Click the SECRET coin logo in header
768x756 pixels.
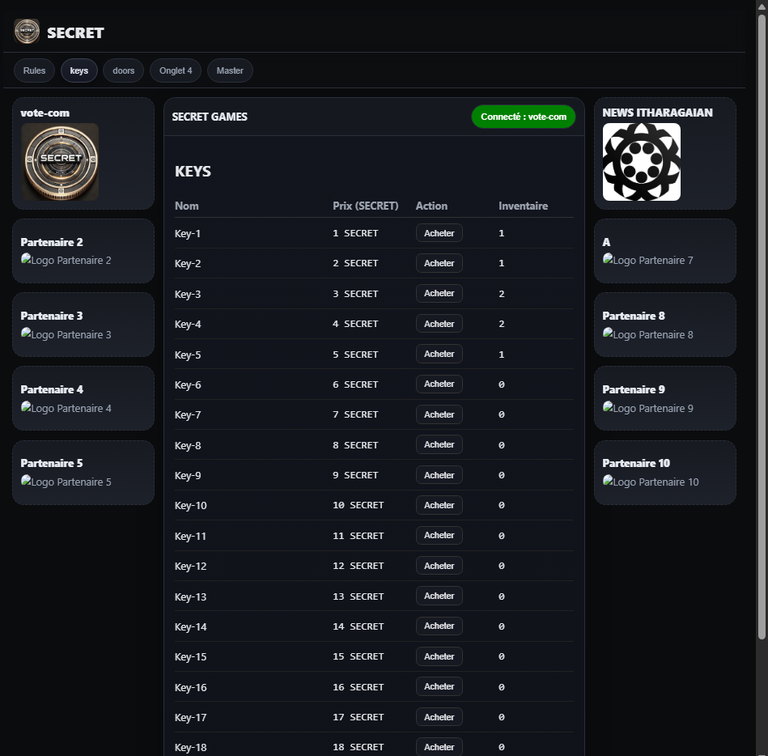click(26, 32)
